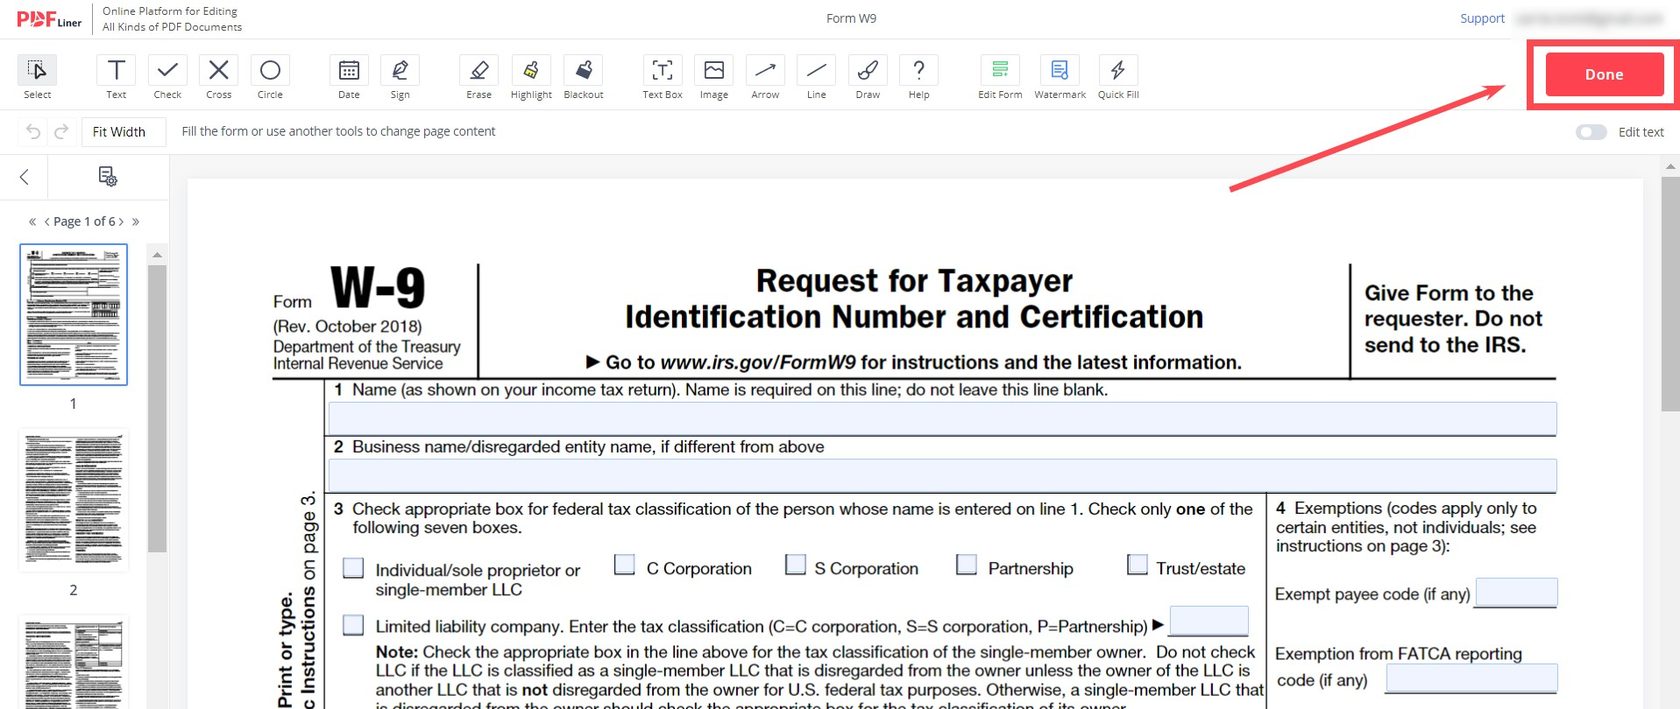Check the Partnership box
Image resolution: width=1680 pixels, height=709 pixels.
(x=966, y=565)
